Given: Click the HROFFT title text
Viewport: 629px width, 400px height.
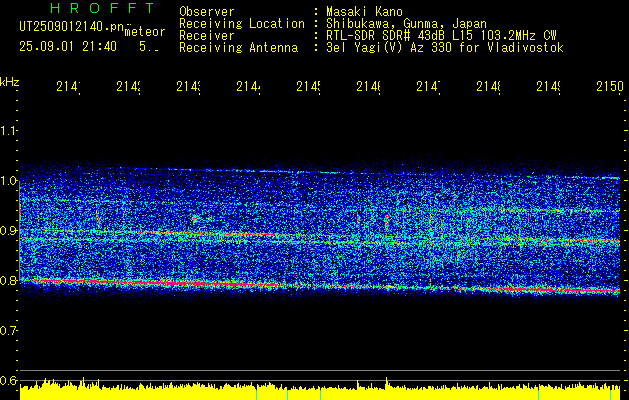Looking at the screenshot, I should coord(103,8).
